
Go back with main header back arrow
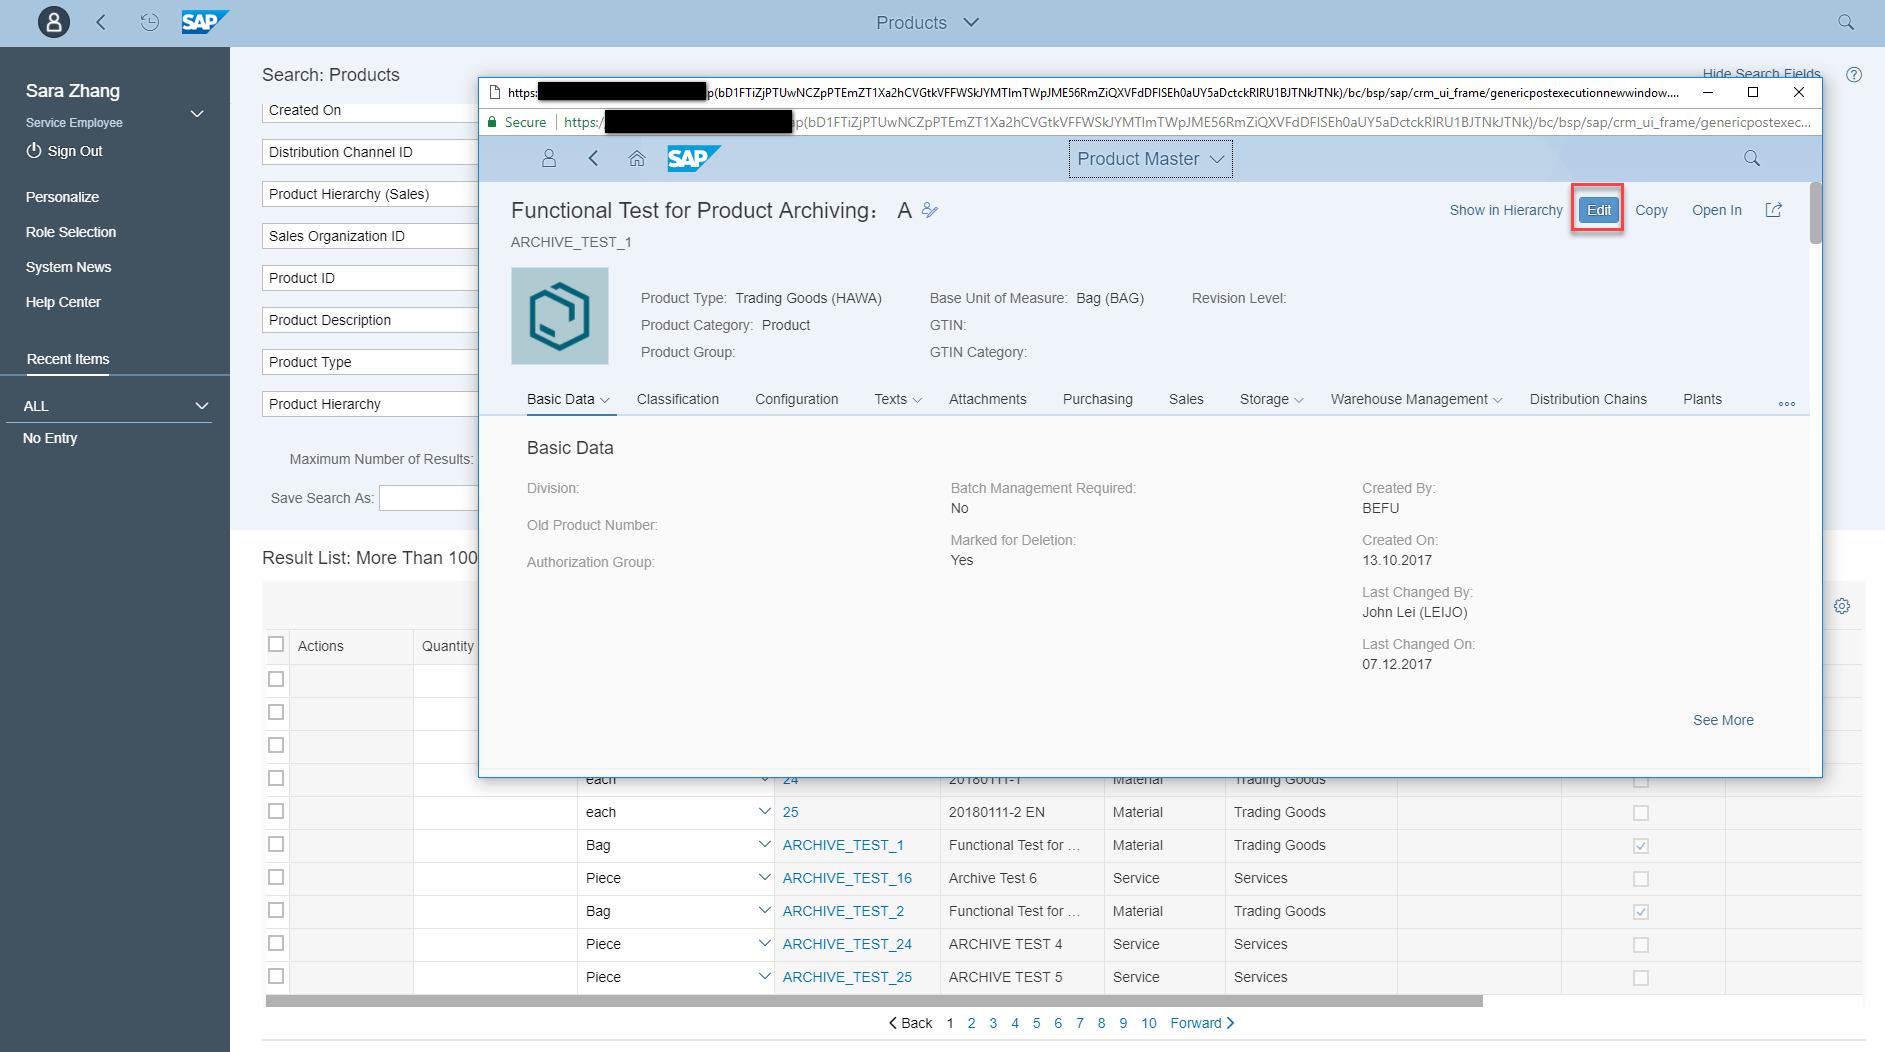coord(101,22)
